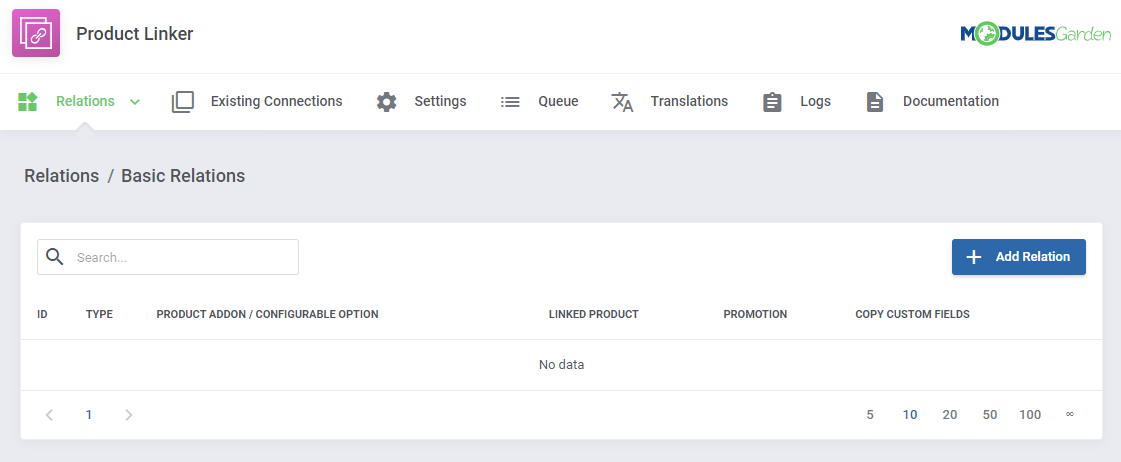Viewport: 1121px width, 462px height.
Task: Click the Add Relation button
Action: point(1019,257)
